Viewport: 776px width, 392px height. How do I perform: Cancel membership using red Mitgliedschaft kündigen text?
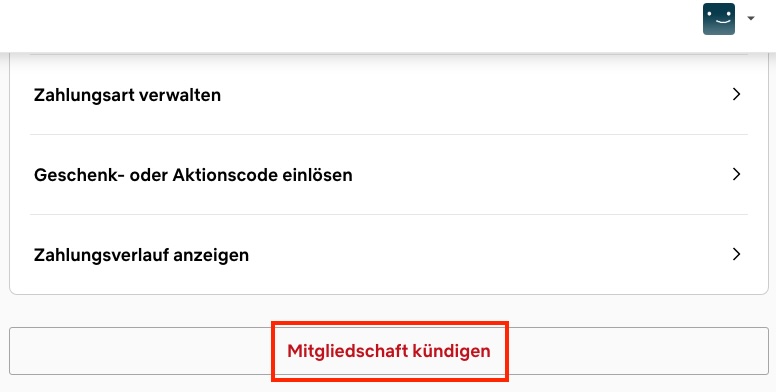pos(388,351)
